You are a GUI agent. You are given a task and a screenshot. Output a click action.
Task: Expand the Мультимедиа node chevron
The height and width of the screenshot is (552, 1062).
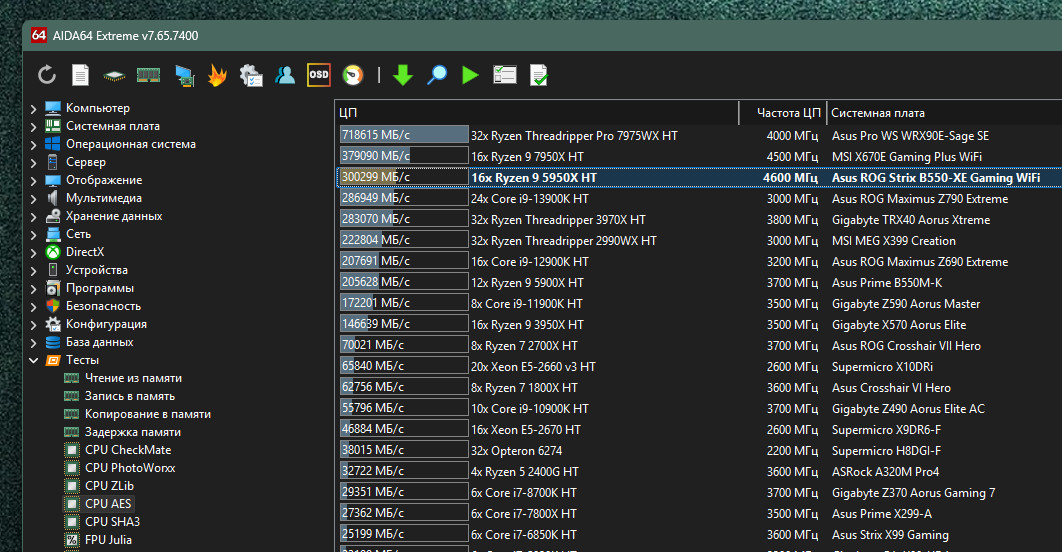tap(34, 198)
